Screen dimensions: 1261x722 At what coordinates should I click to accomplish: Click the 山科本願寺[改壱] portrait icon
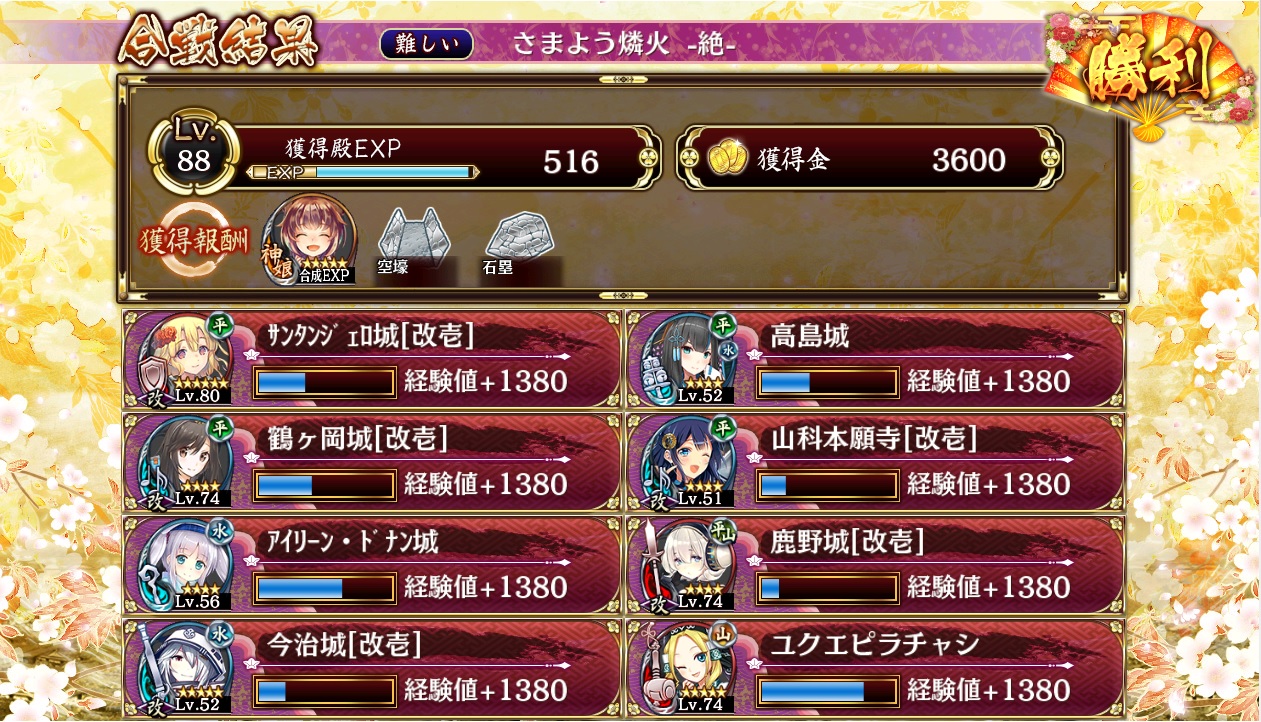click(689, 461)
